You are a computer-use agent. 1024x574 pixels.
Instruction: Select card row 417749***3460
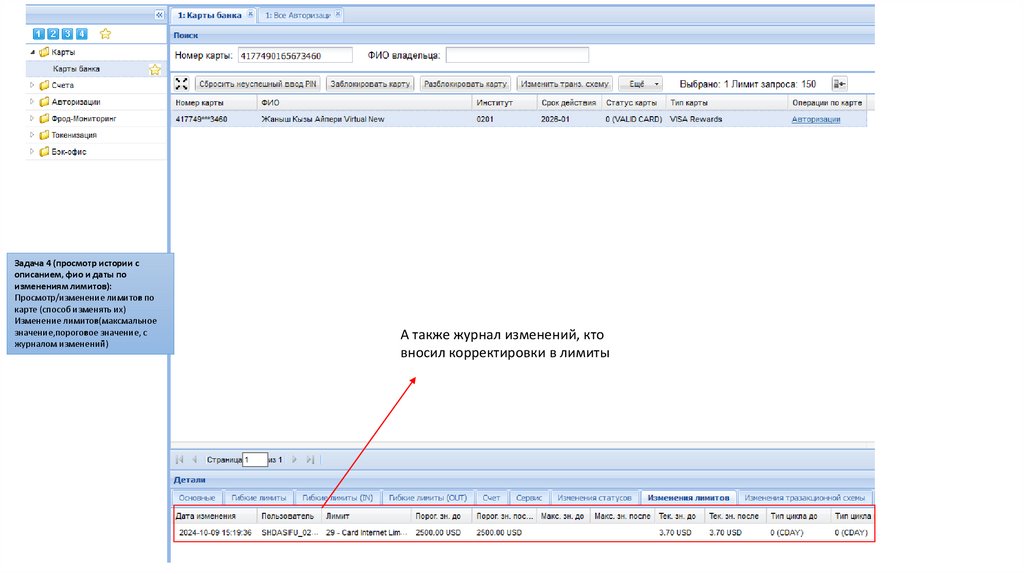[x=519, y=120]
